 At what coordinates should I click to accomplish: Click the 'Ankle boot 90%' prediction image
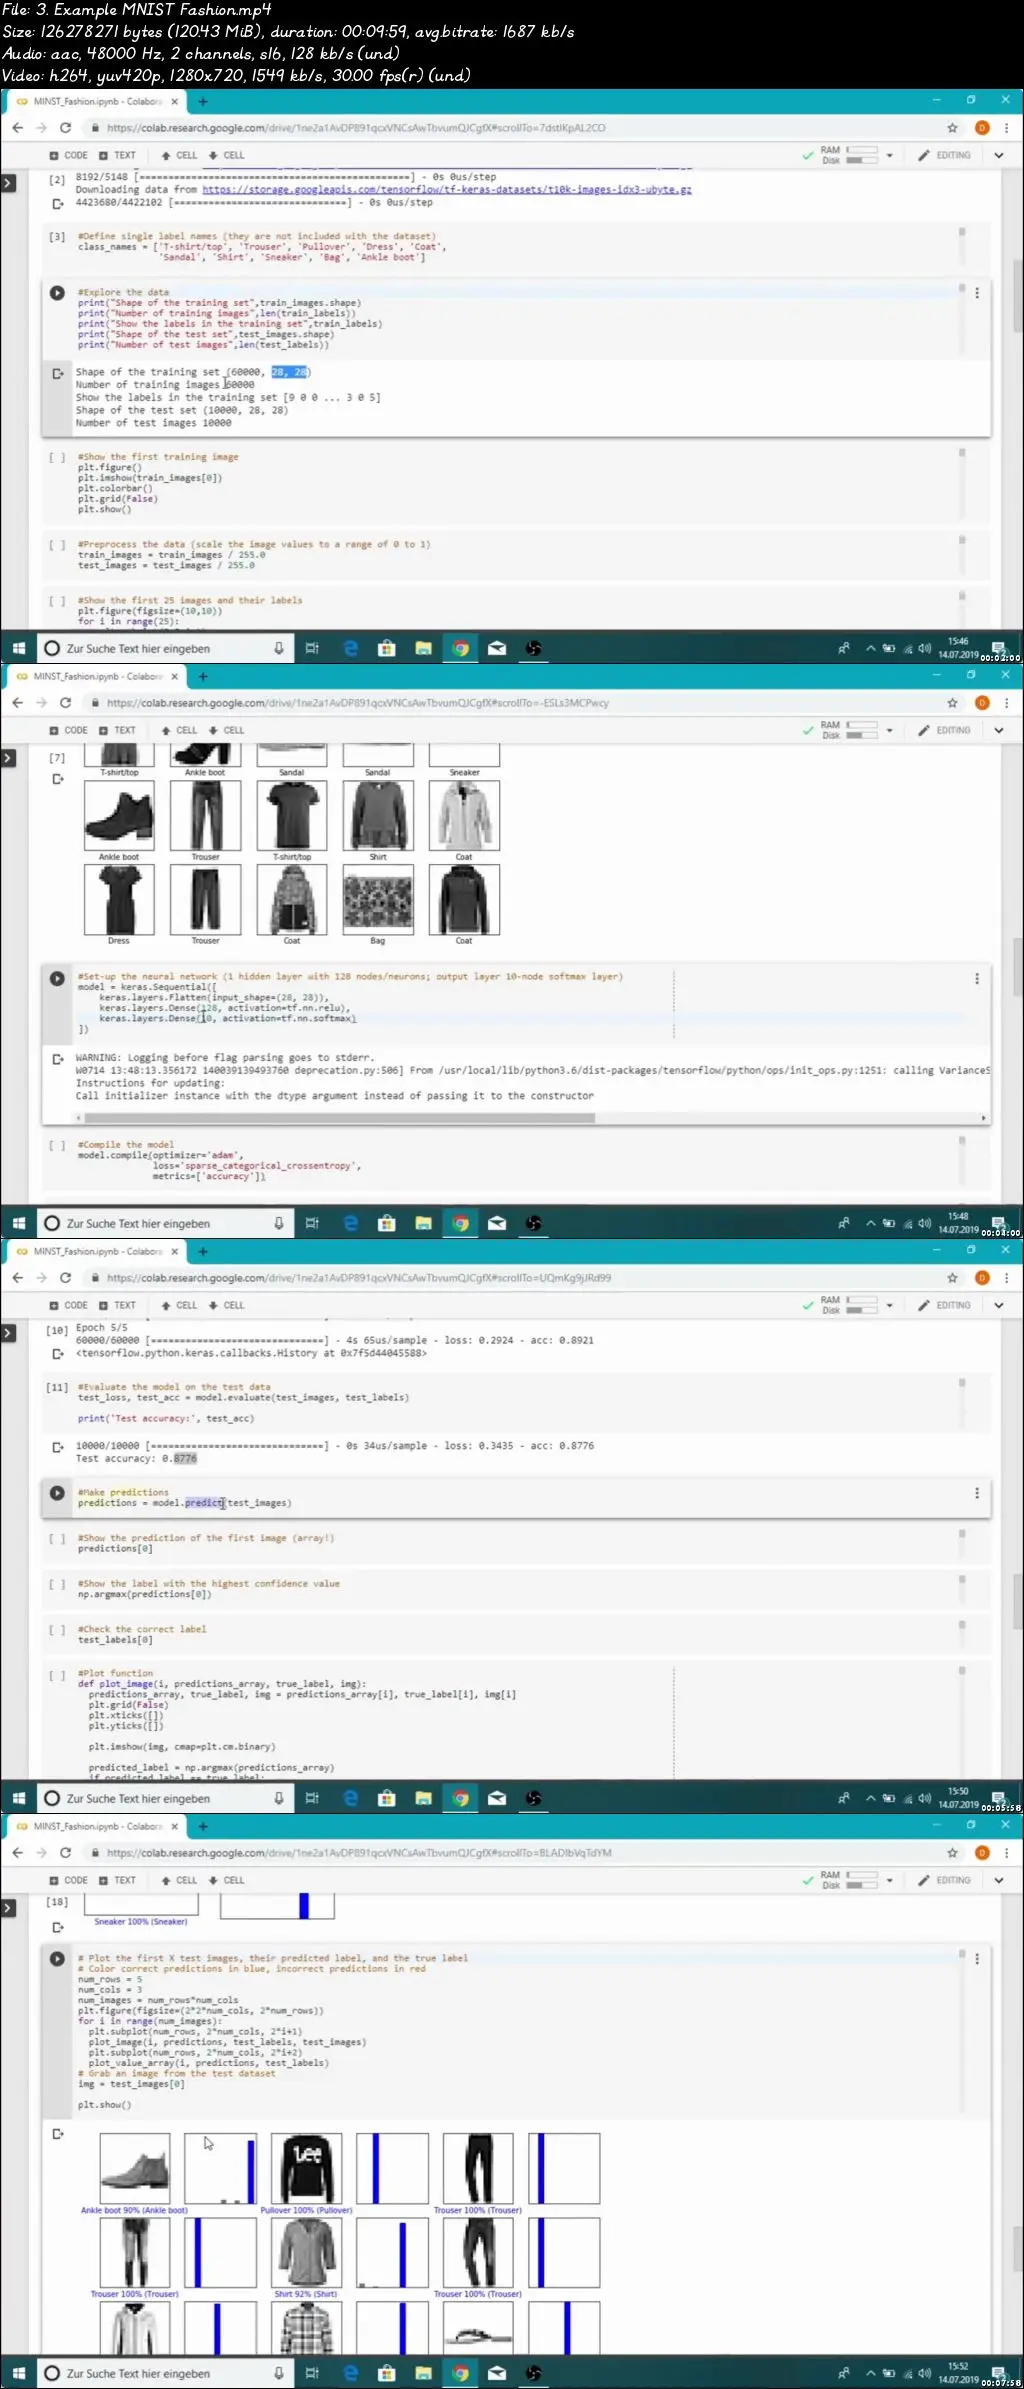135,2169
